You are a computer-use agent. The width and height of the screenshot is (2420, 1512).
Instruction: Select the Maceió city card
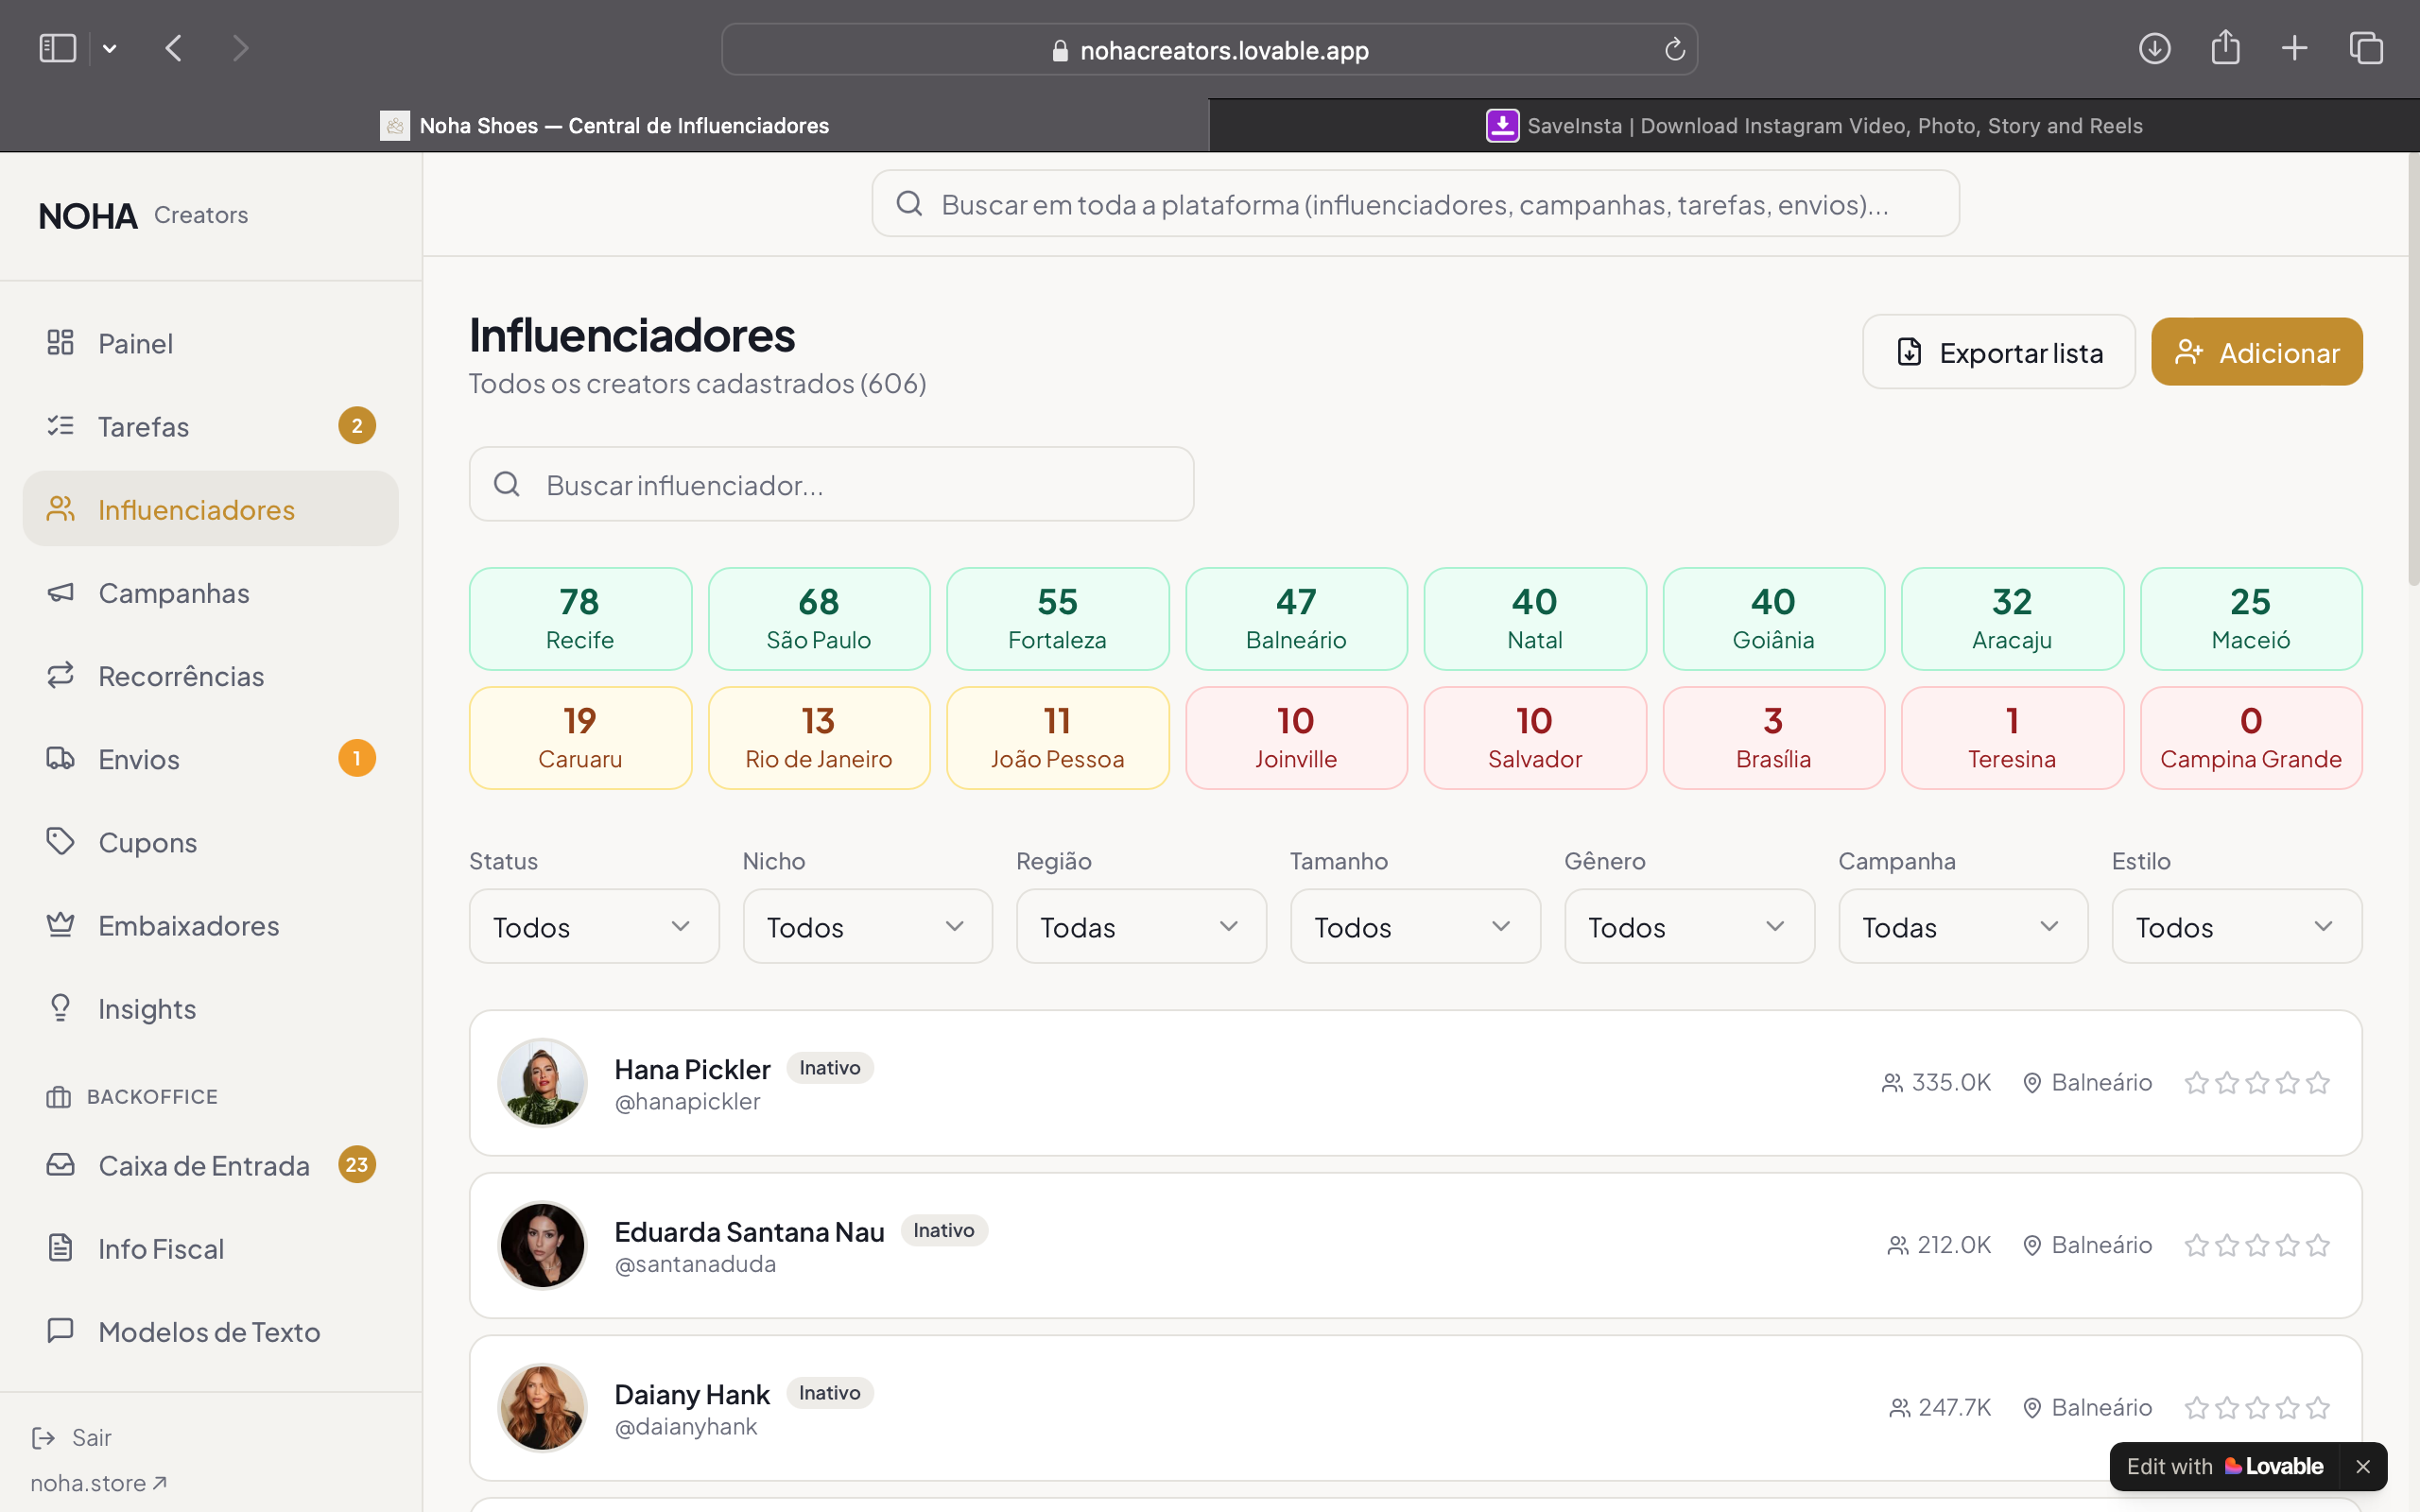pyautogui.click(x=2251, y=619)
